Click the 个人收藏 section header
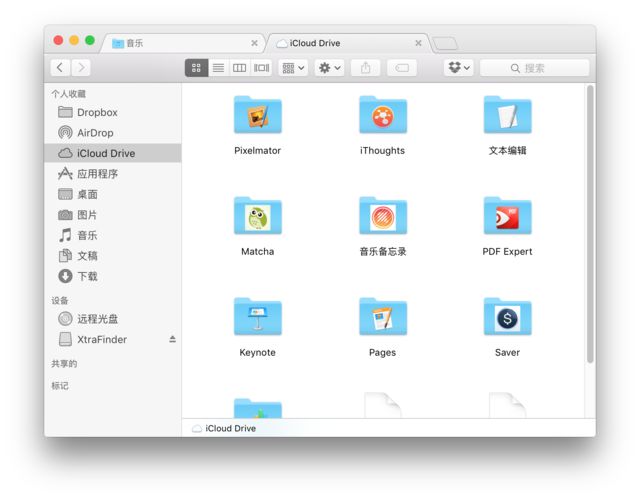The width and height of the screenshot is (640, 500). pos(69,94)
